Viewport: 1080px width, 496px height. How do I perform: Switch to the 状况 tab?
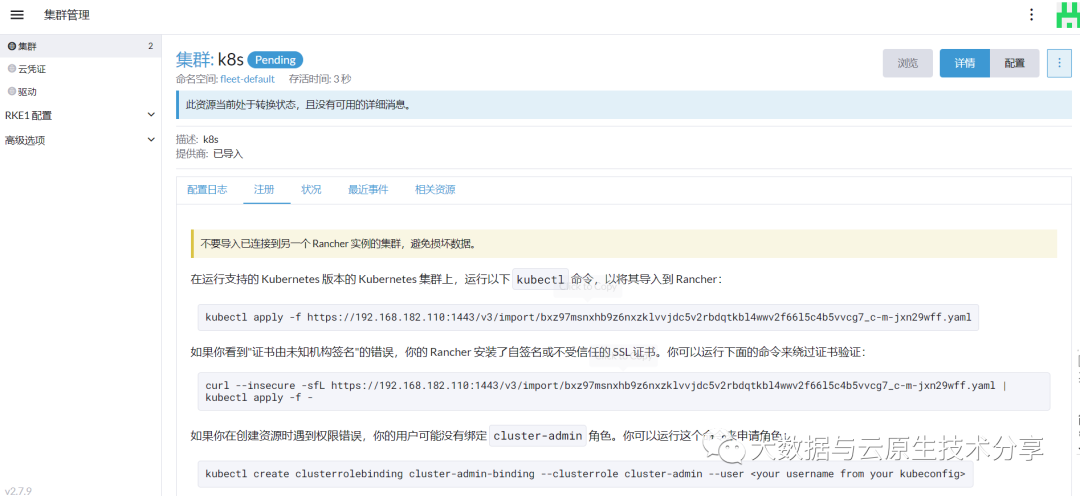pyautogui.click(x=311, y=189)
